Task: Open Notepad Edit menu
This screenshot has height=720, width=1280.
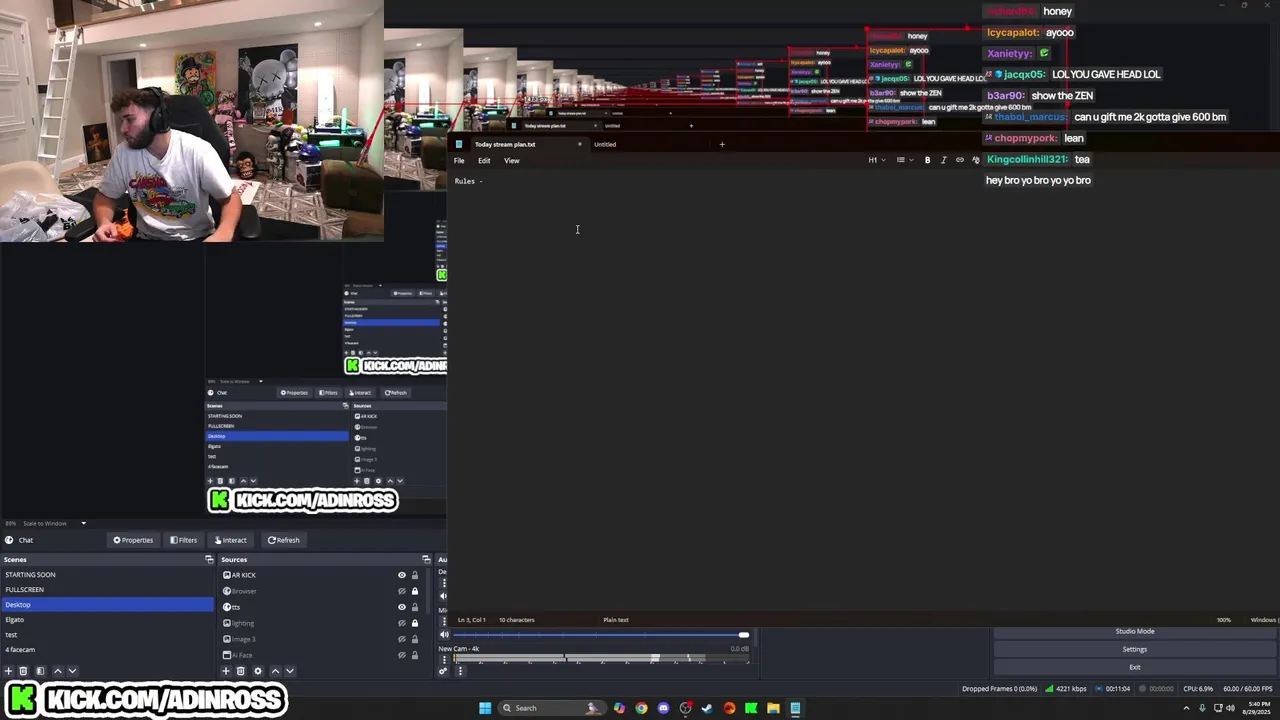Action: point(484,160)
